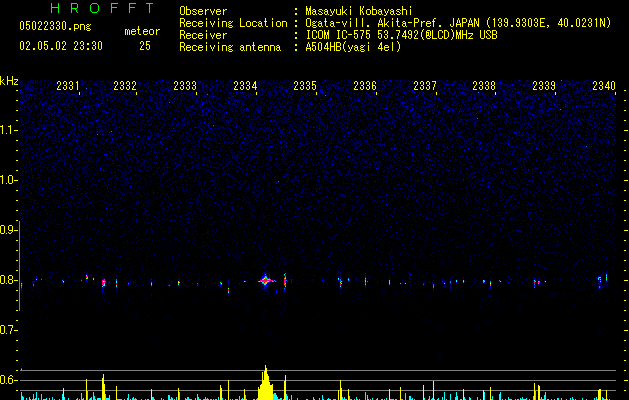629x400 pixels.
Task: Click the 0.9 kHz axis label
Action: coord(8,230)
